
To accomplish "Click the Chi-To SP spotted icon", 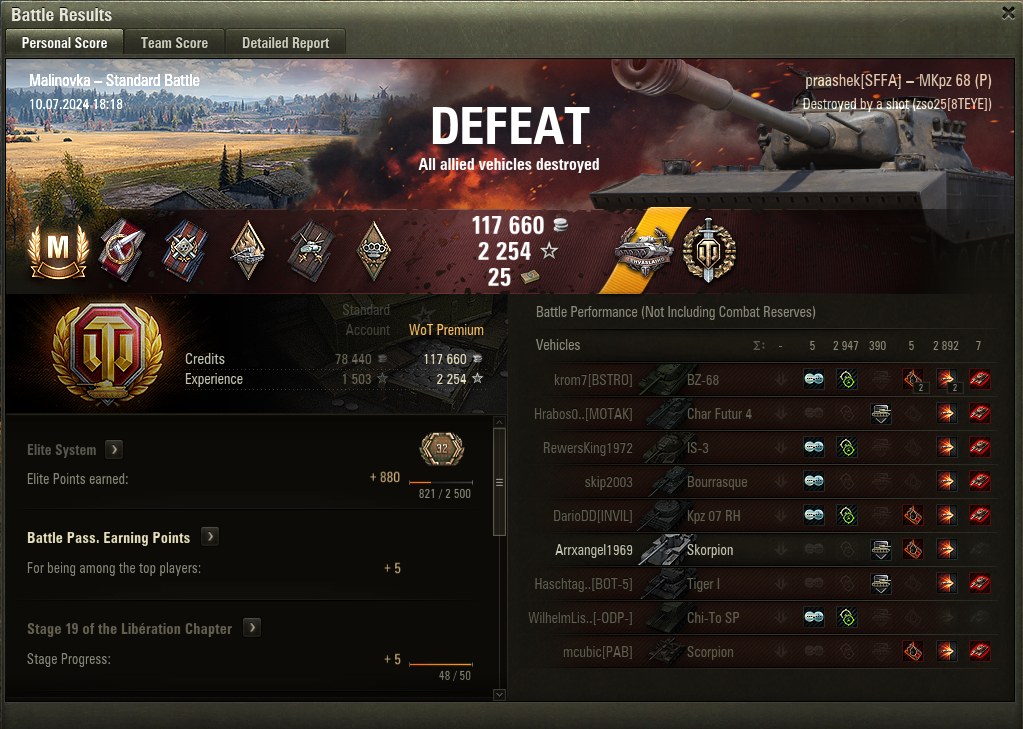I will [814, 617].
